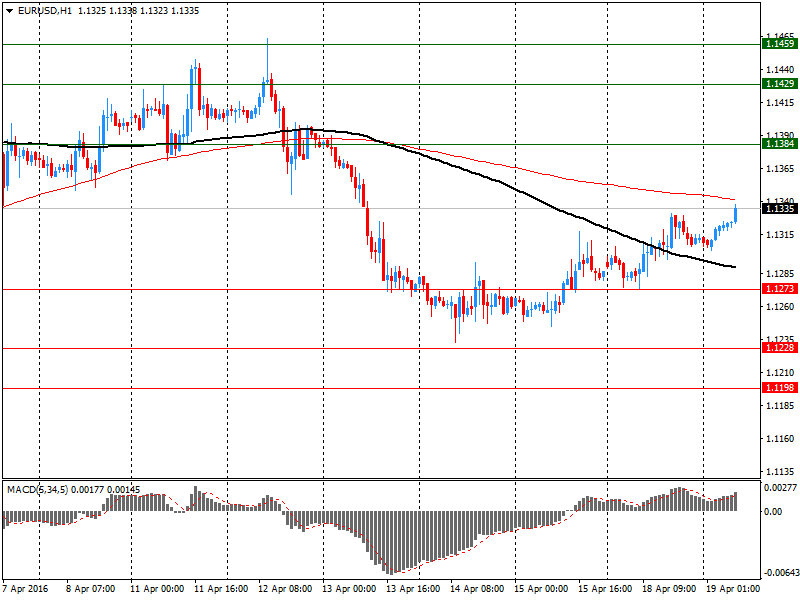
Task: Click the 1.1198 red support label
Action: (780, 388)
